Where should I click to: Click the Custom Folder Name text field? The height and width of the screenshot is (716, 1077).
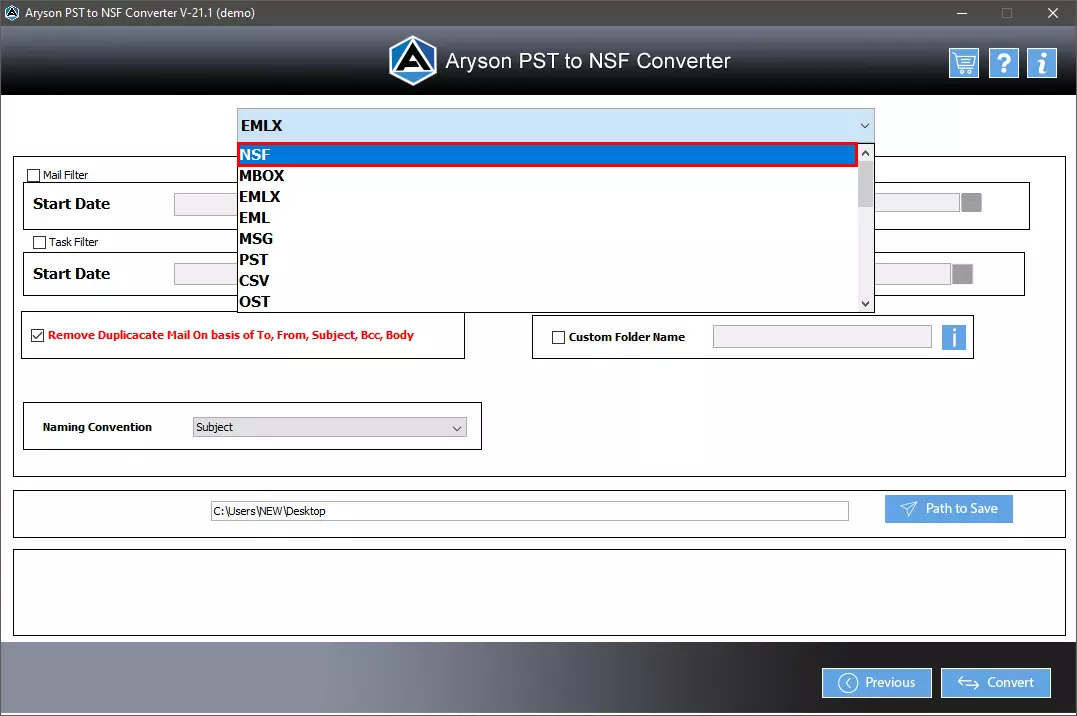pyautogui.click(x=822, y=337)
